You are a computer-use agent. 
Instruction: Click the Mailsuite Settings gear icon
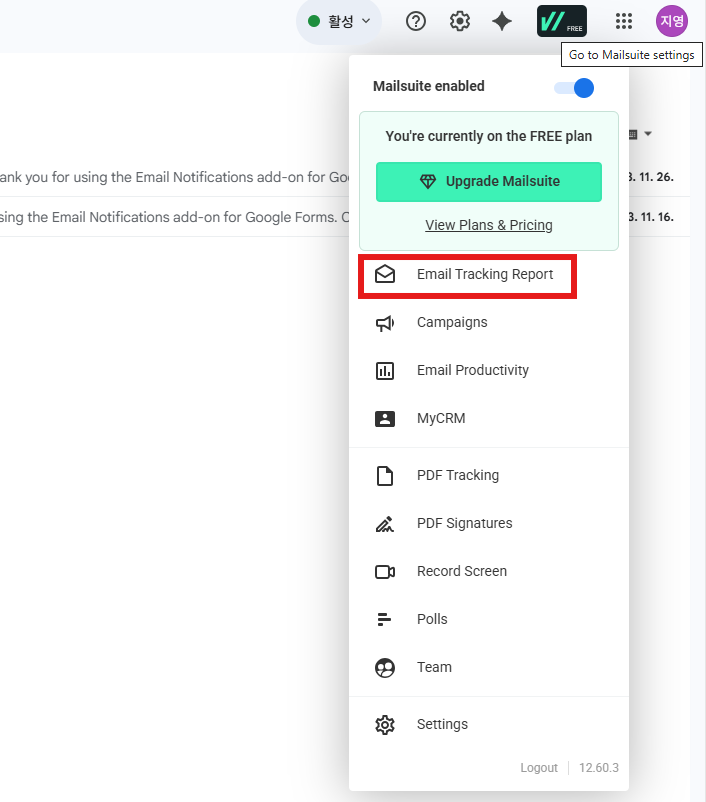[385, 725]
